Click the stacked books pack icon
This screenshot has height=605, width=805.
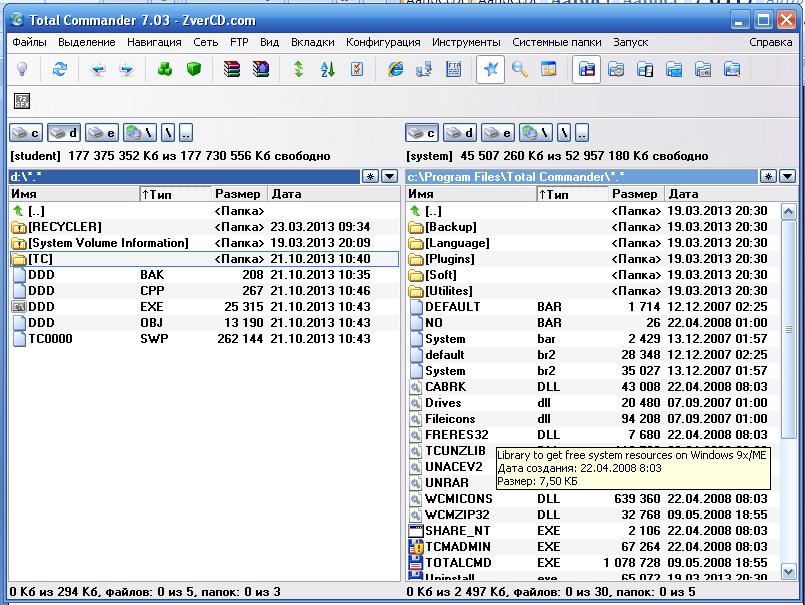(232, 69)
